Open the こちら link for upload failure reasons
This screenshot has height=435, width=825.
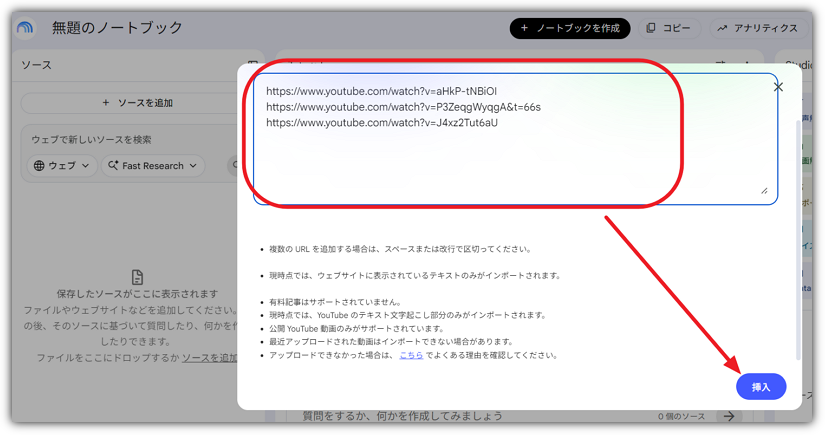[x=411, y=356]
